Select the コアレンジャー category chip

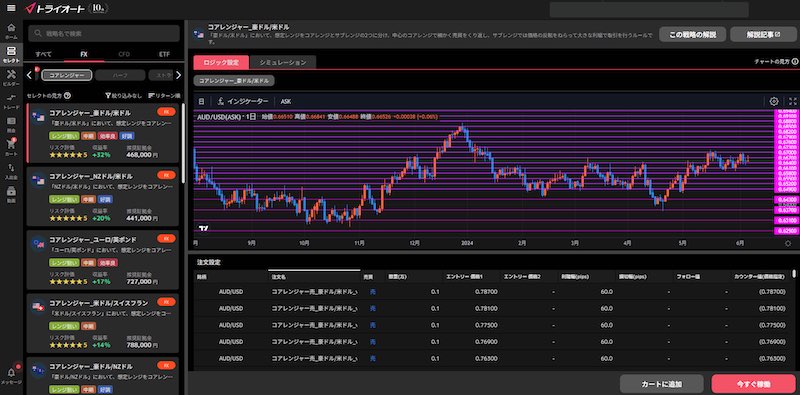(67, 76)
